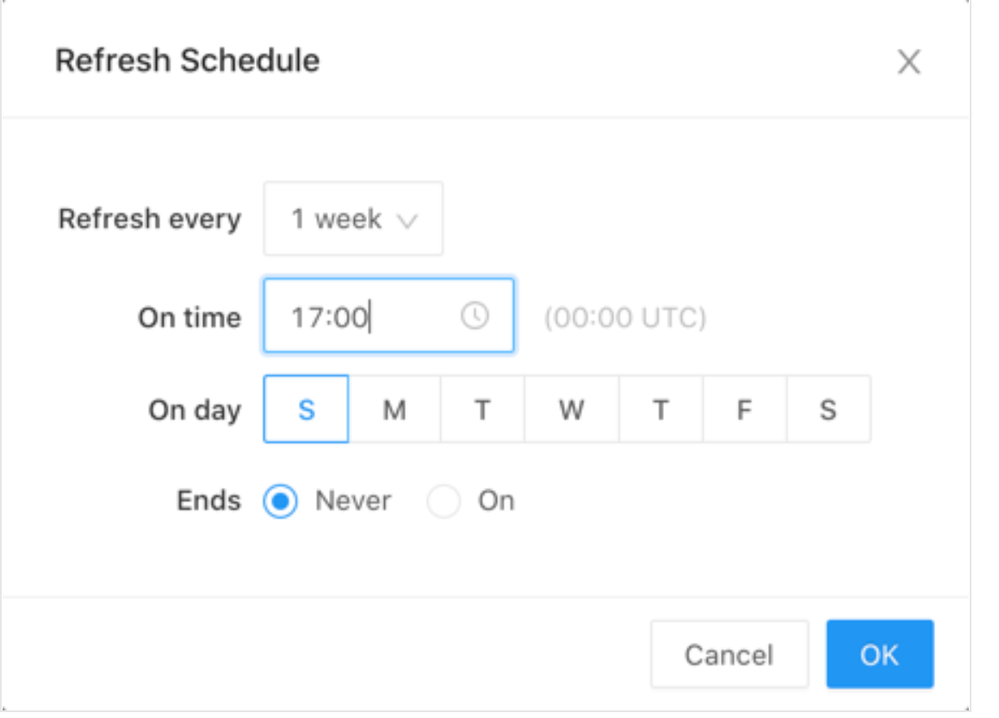Open the Refresh every interval dropdown
The image size is (999, 718).
pyautogui.click(x=352, y=219)
